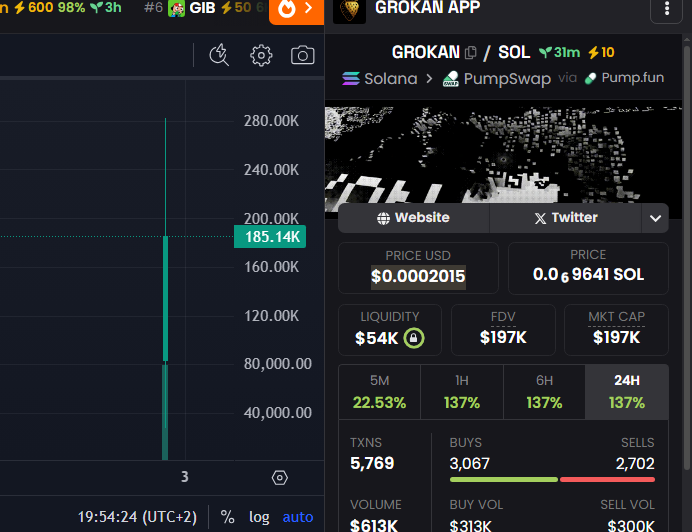Image resolution: width=692 pixels, height=532 pixels.
Task: Click the Pump.fun link
Action: pyautogui.click(x=624, y=78)
